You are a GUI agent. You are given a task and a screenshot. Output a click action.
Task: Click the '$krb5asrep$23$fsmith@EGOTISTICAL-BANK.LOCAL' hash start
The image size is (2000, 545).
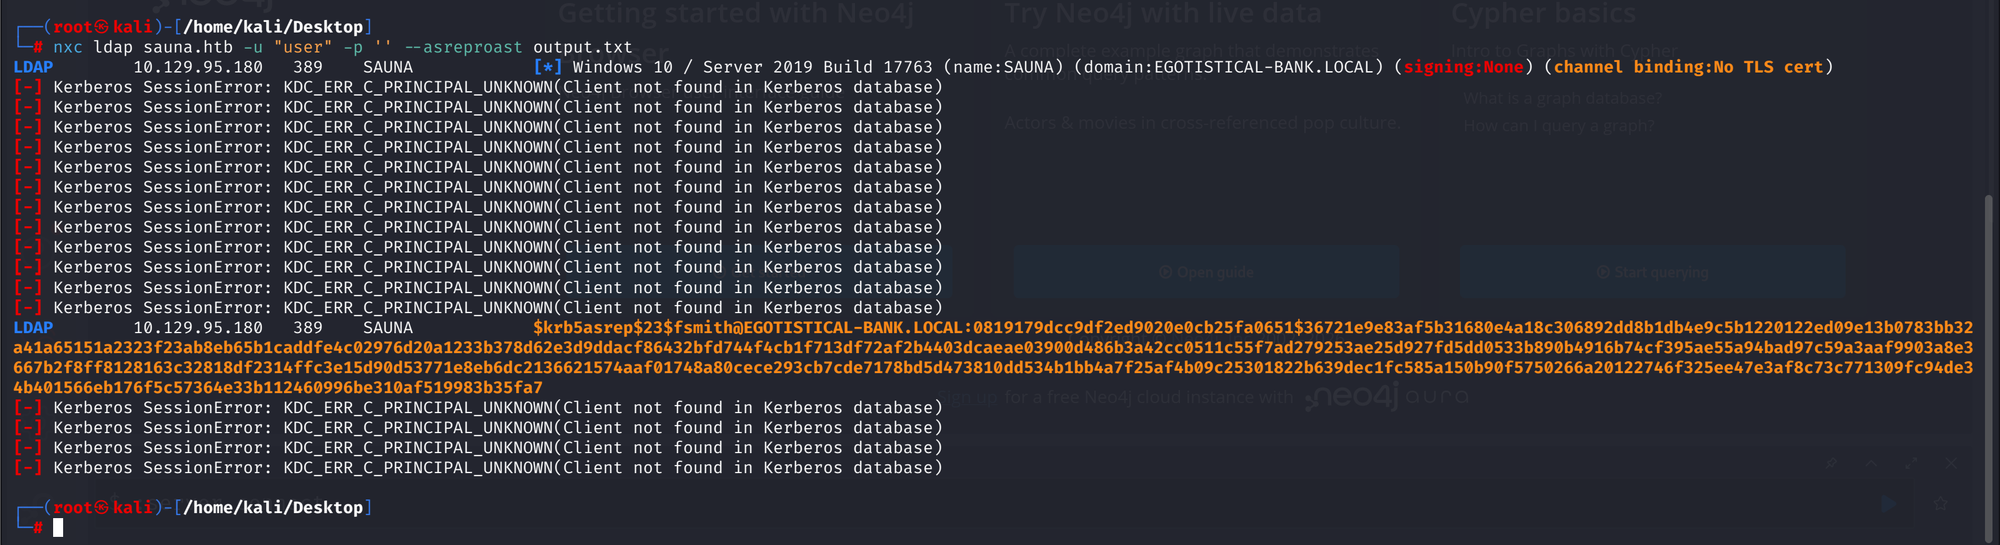click(x=748, y=327)
